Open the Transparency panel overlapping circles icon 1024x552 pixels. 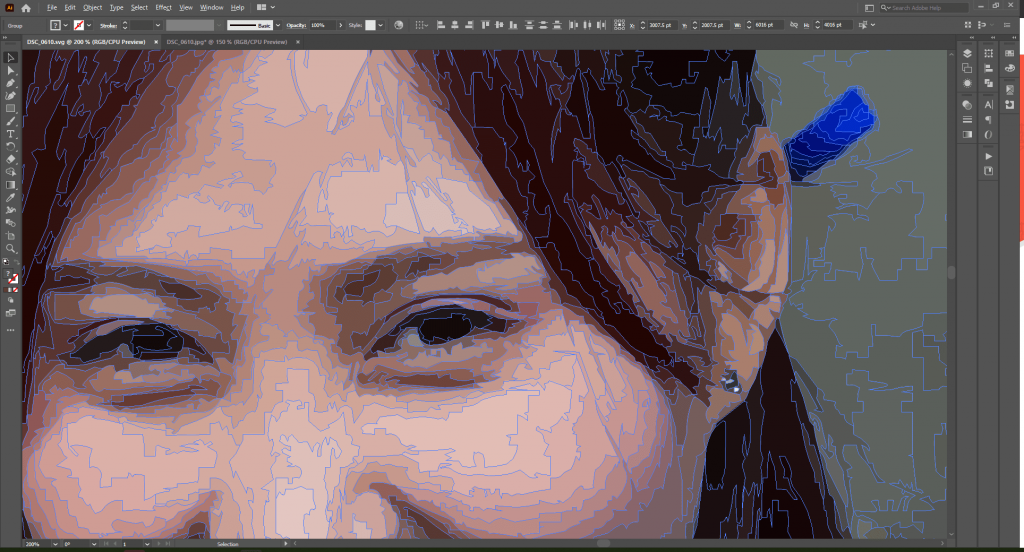pyautogui.click(x=967, y=105)
